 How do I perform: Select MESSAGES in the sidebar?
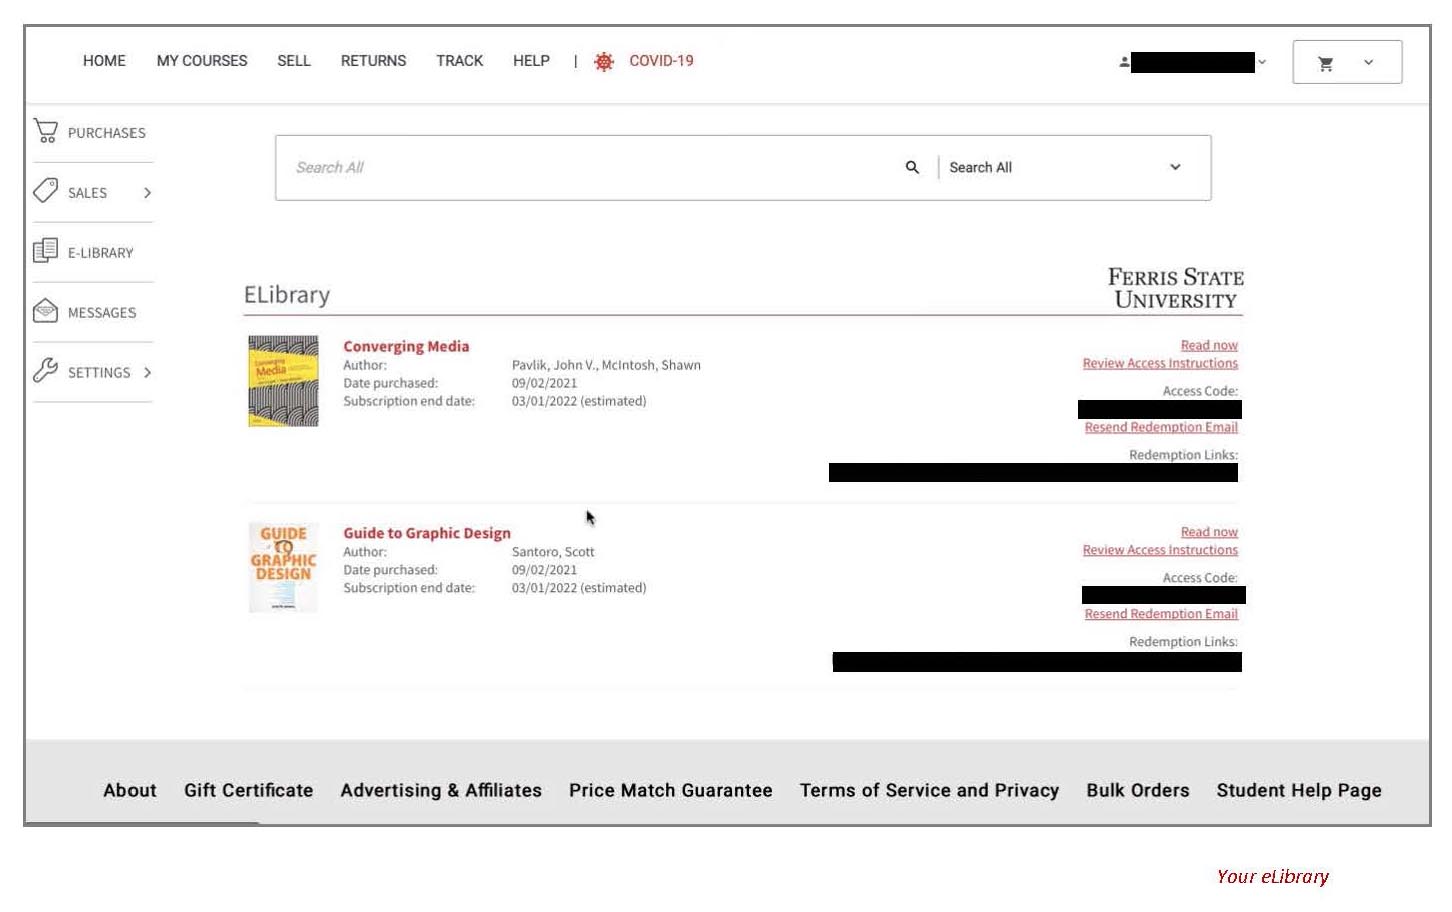[102, 313]
